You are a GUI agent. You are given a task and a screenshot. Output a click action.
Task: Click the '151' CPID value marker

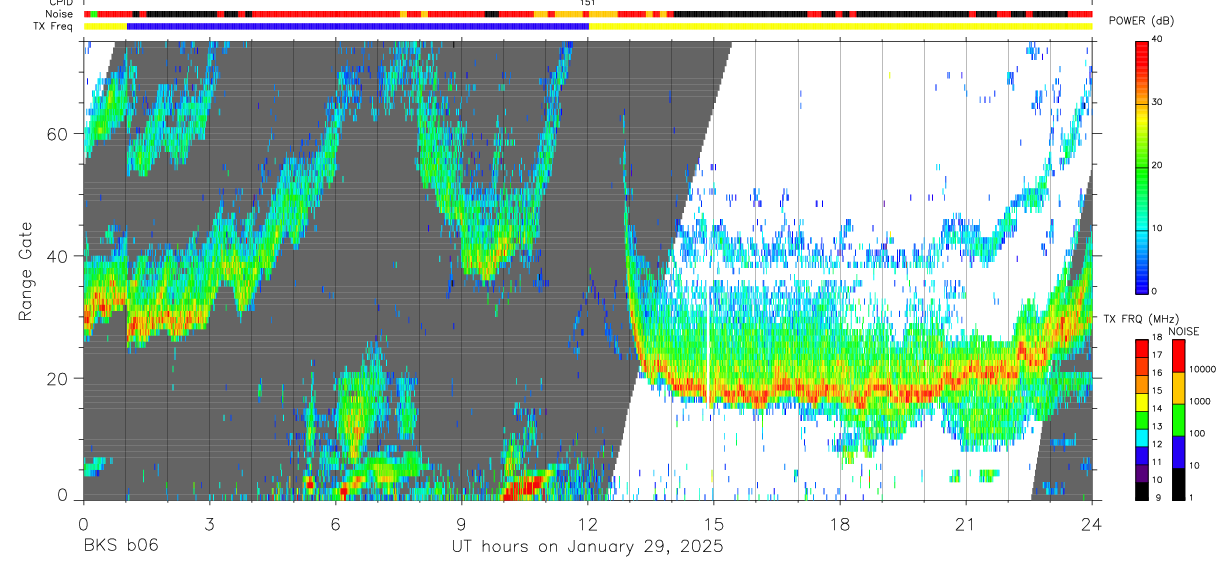pyautogui.click(x=588, y=3)
